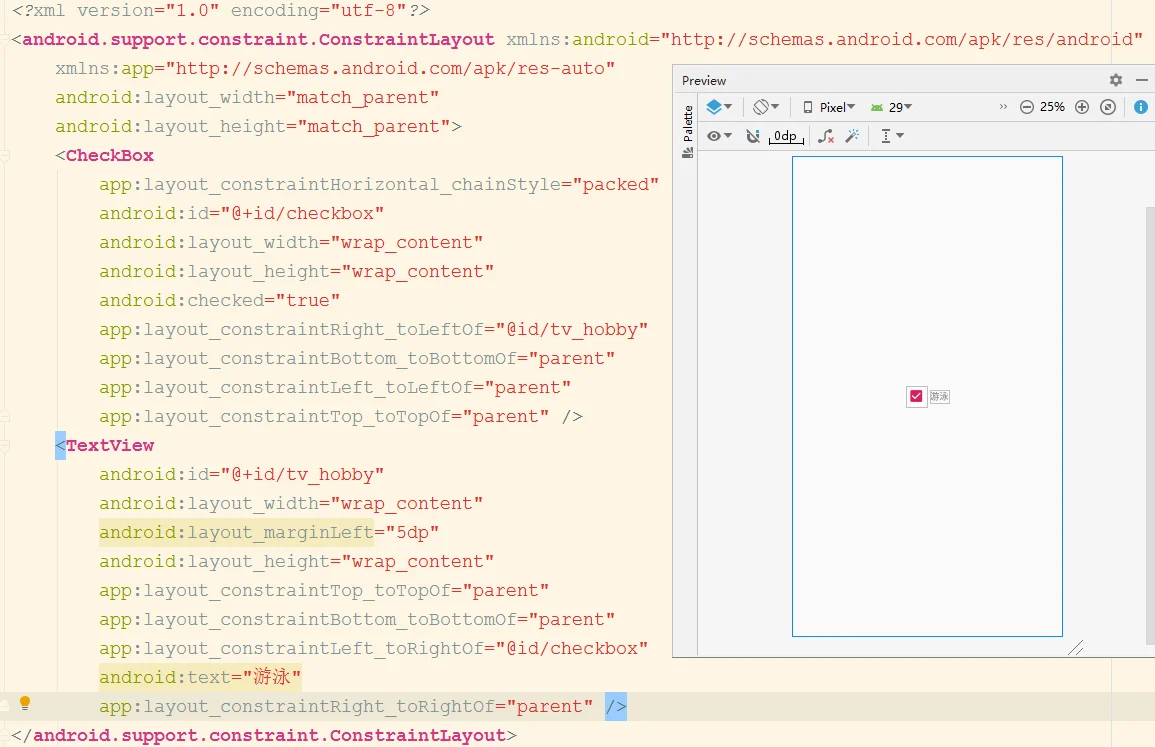Select the 游泳 text view in preview

pyautogui.click(x=939, y=396)
